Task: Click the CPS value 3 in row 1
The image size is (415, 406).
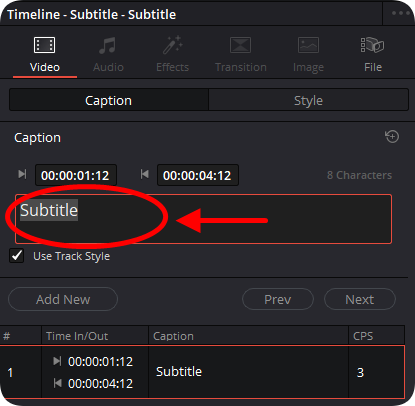Action: (360, 372)
